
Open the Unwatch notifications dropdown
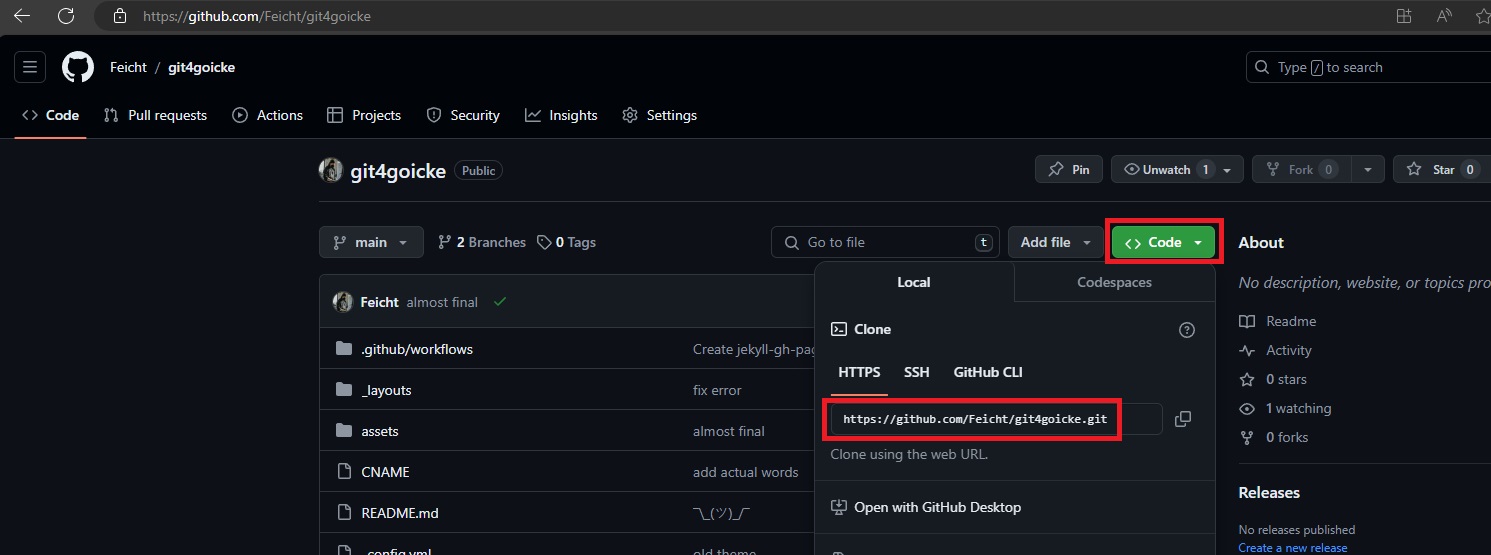pos(1178,170)
